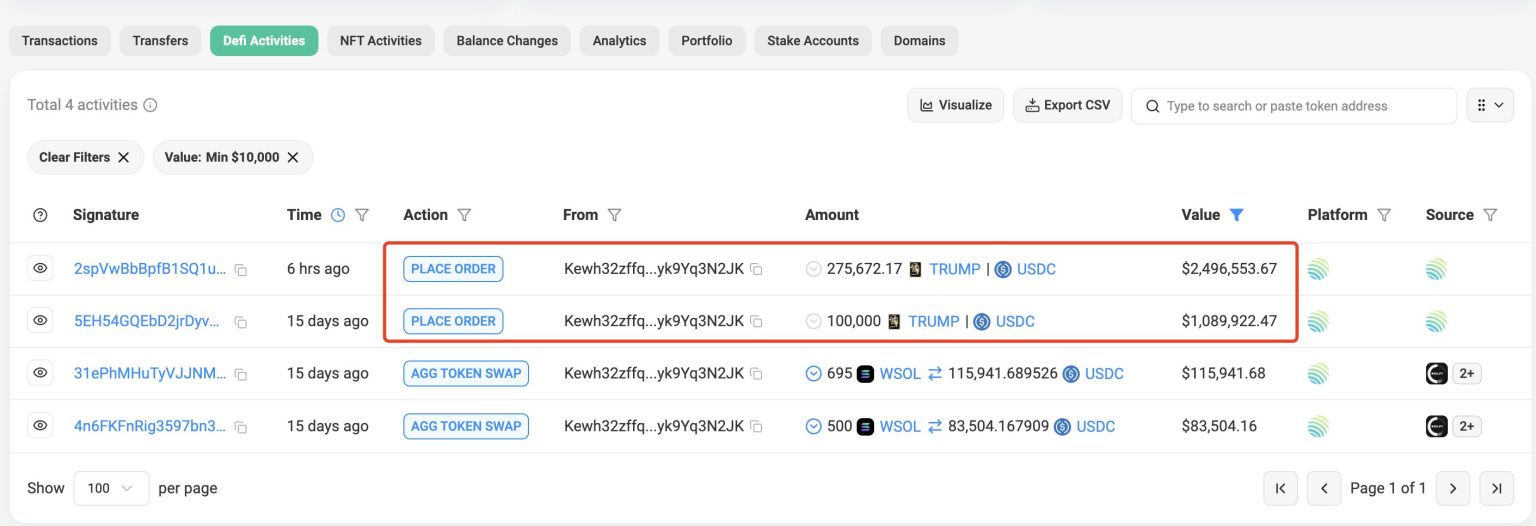1536x526 pixels.
Task: Copy the From address in first row
Action: pos(757,270)
